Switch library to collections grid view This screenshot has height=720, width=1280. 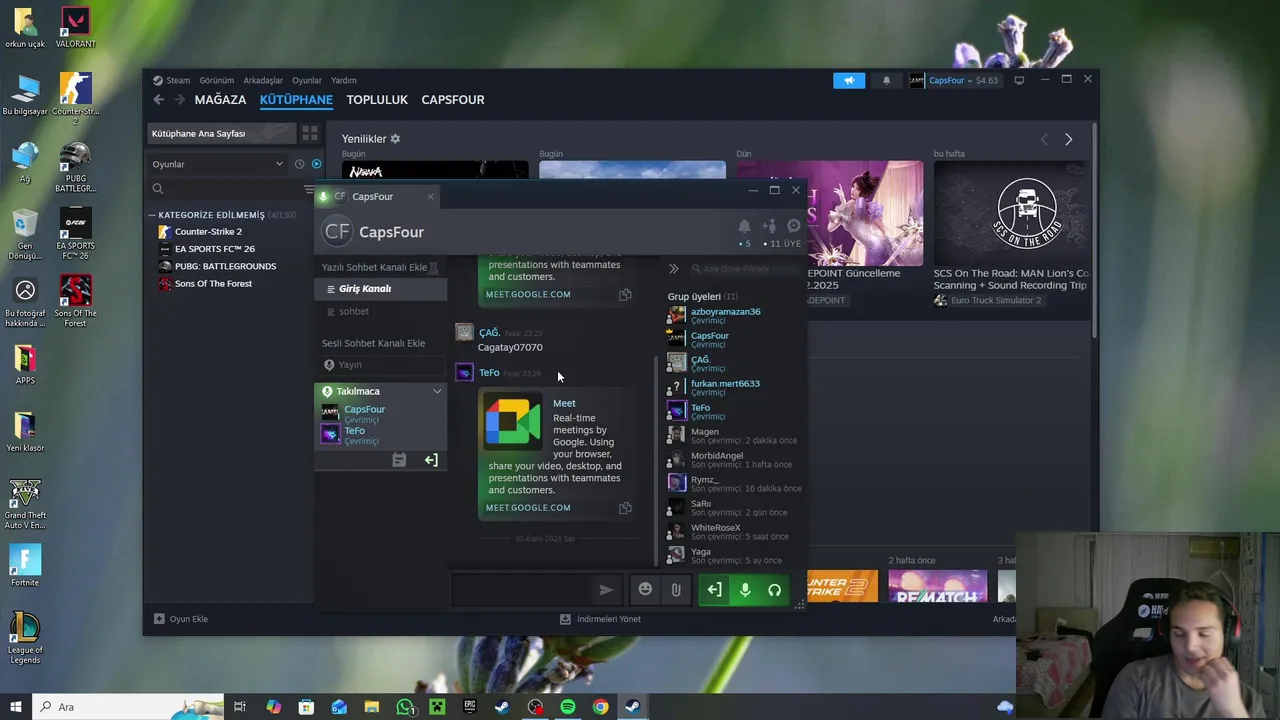click(x=310, y=133)
